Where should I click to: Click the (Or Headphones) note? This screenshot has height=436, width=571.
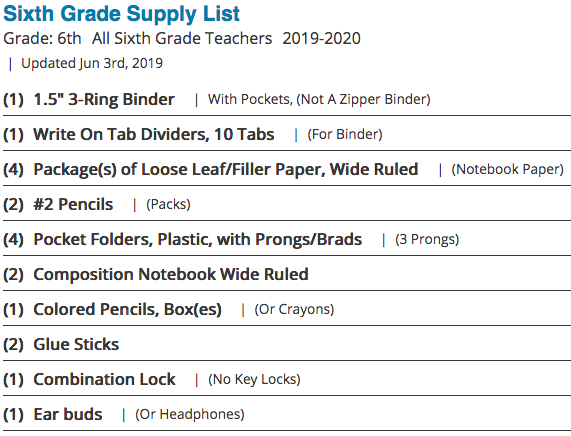[x=190, y=414]
